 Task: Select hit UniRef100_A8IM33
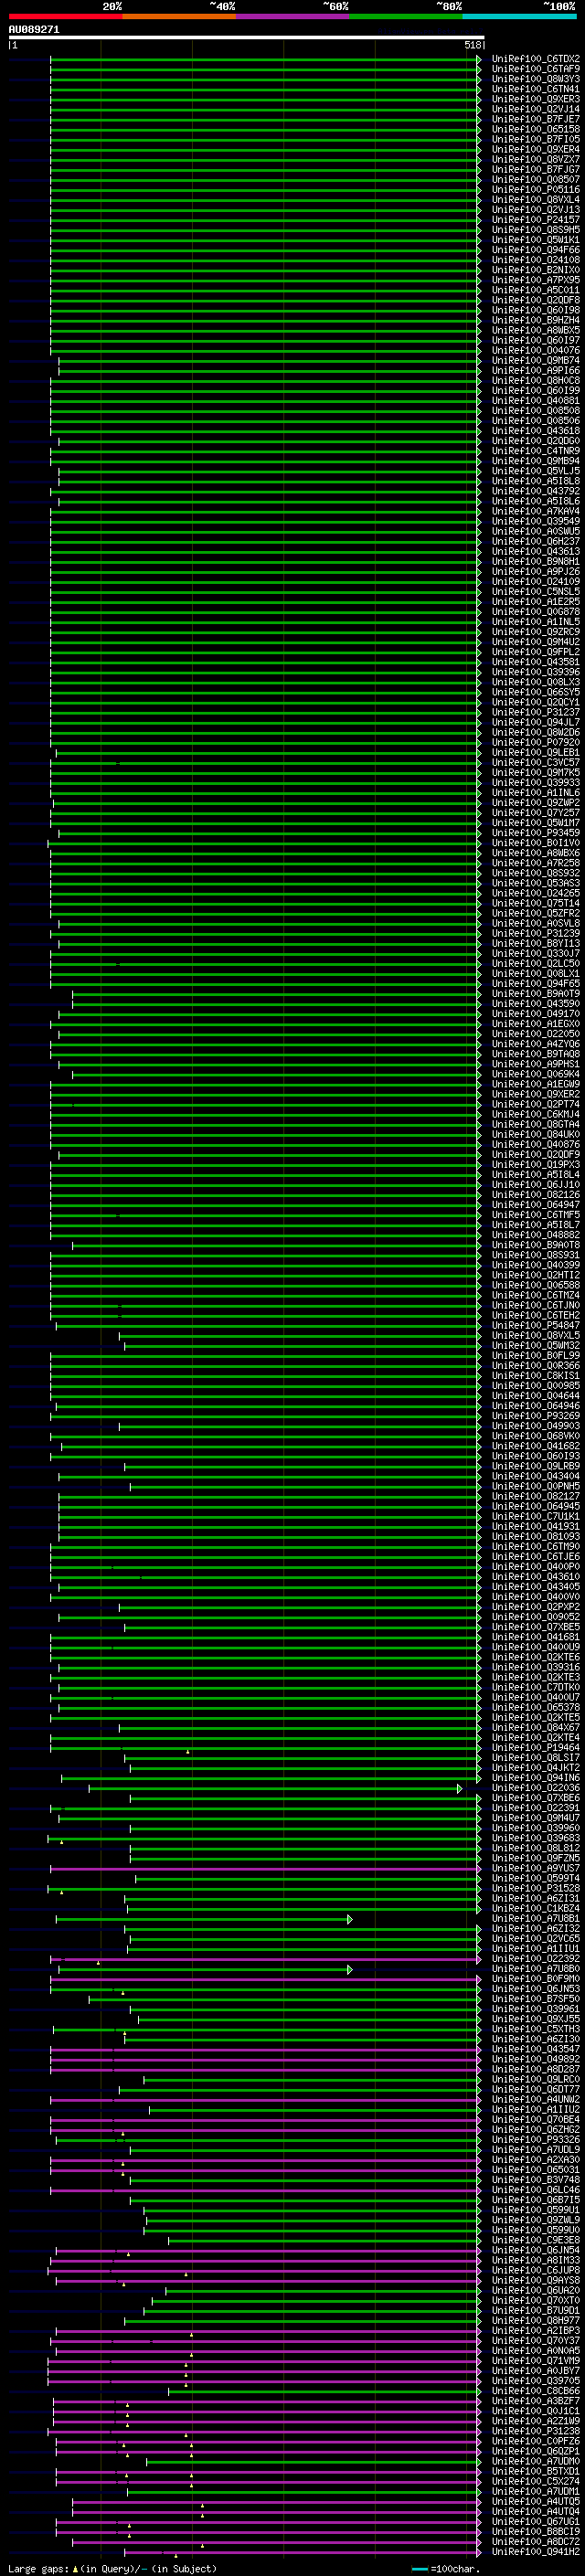pos(536,2260)
